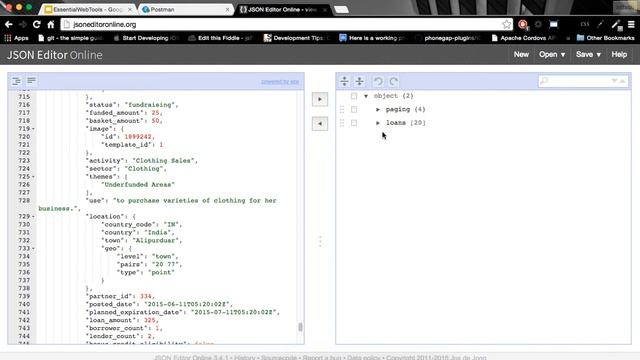Click browser forward arrow

(x=23, y=24)
